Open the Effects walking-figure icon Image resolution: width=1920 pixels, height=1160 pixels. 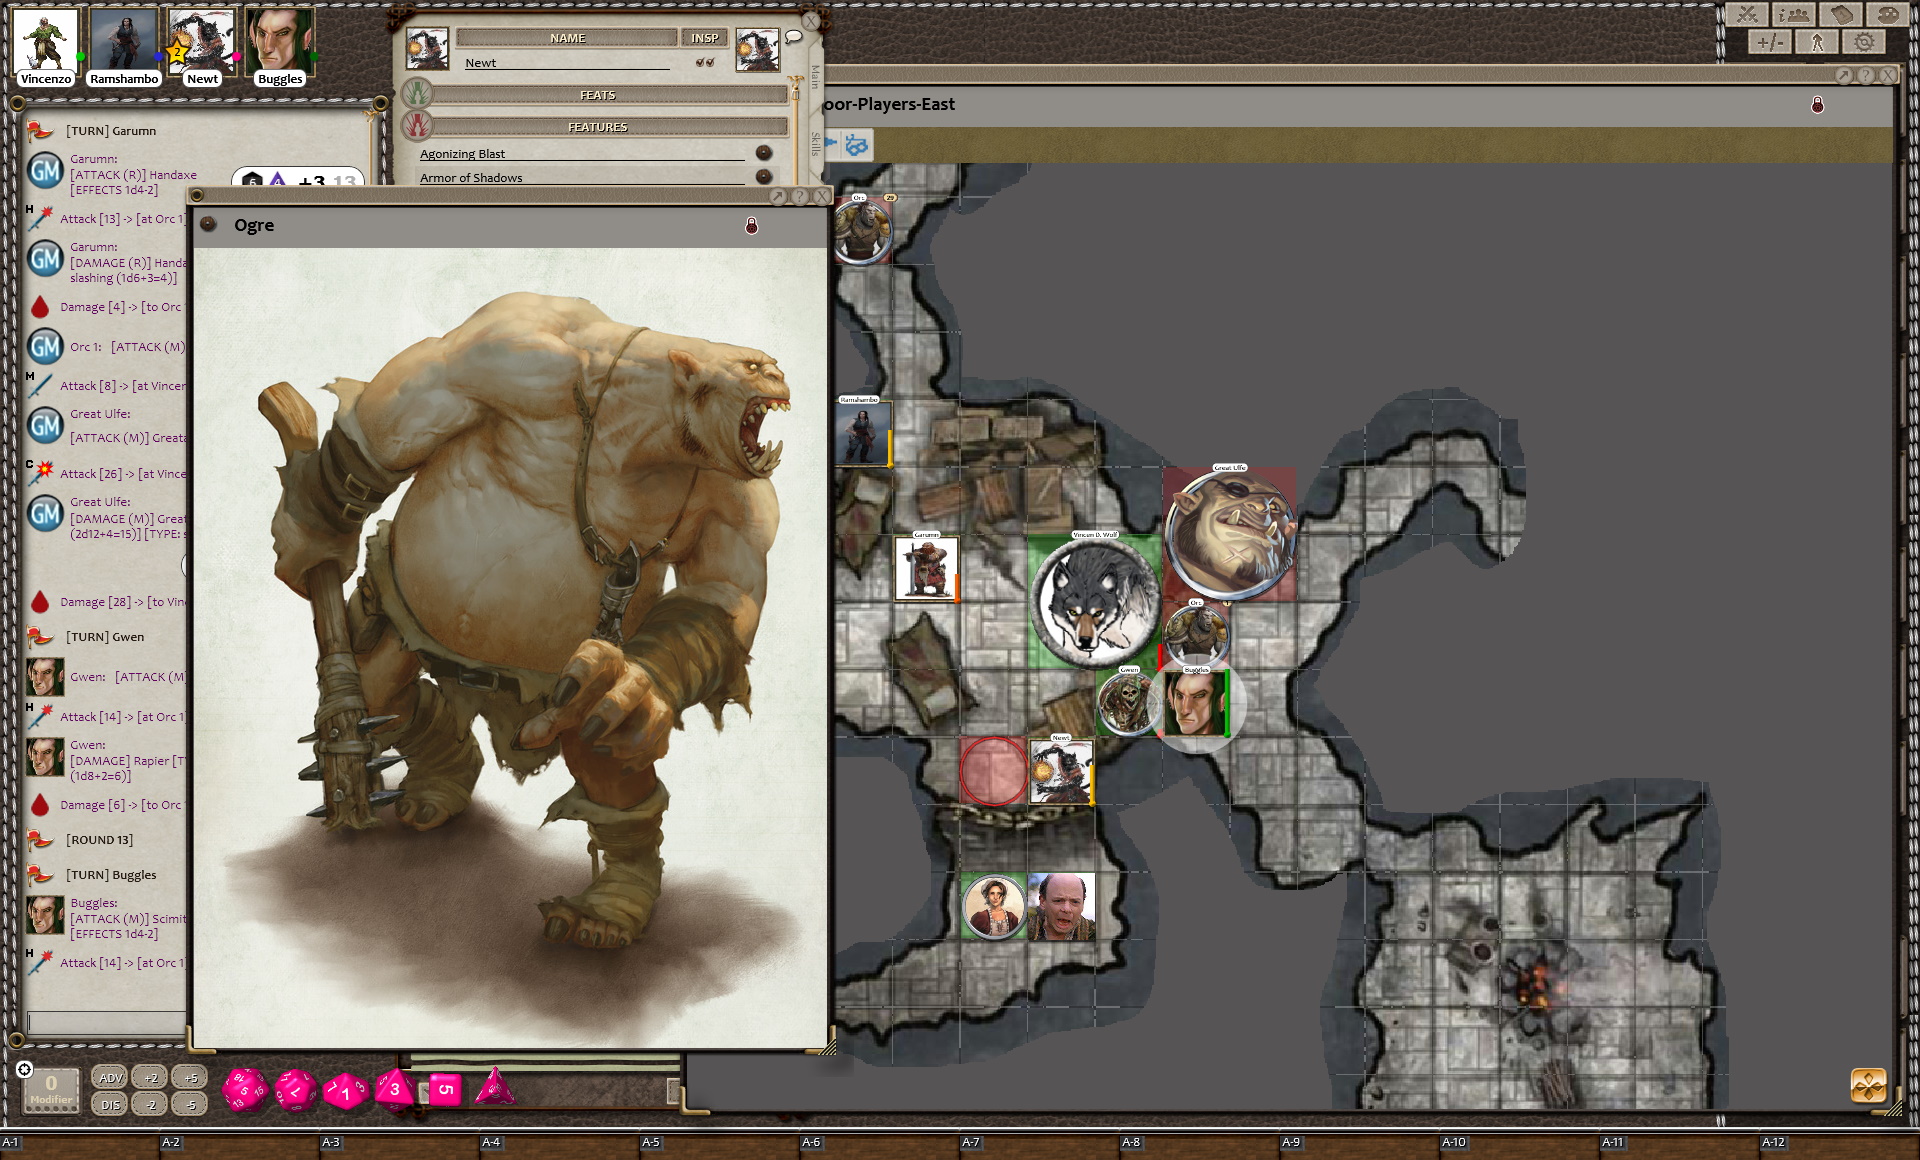(1817, 42)
